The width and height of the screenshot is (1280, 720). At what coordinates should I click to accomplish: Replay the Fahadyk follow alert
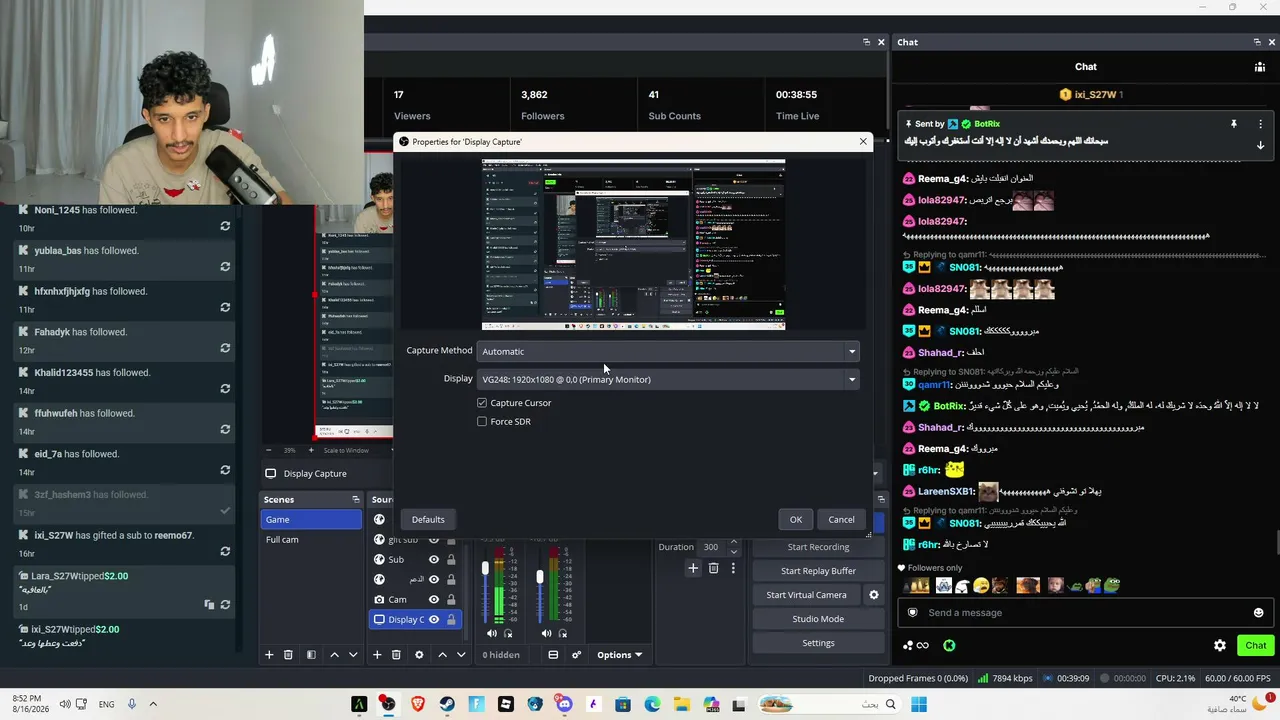click(x=225, y=348)
